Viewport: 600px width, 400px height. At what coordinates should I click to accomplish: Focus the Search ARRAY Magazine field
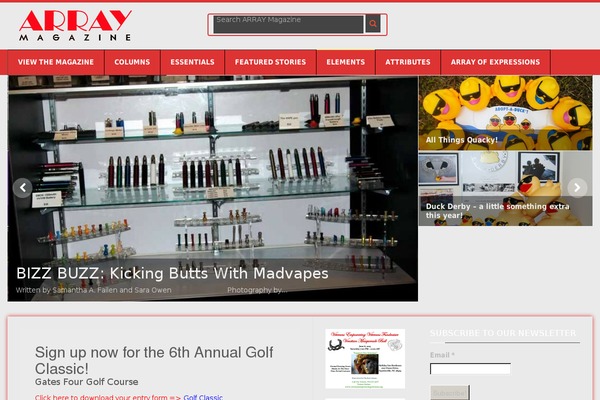(x=288, y=24)
